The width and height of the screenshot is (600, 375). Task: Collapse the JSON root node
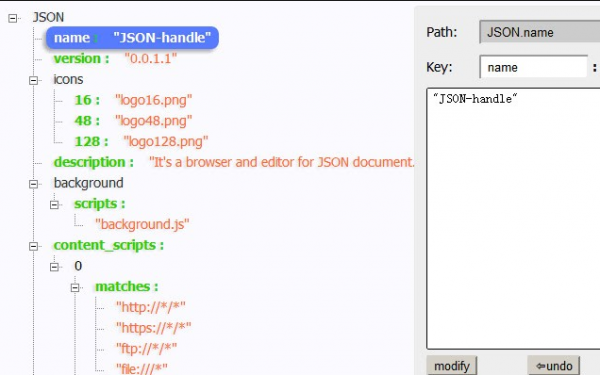[x=13, y=18]
